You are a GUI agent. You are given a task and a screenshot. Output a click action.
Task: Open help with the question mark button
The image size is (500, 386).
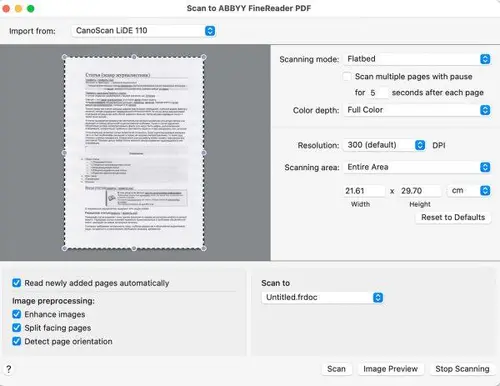tap(9, 369)
